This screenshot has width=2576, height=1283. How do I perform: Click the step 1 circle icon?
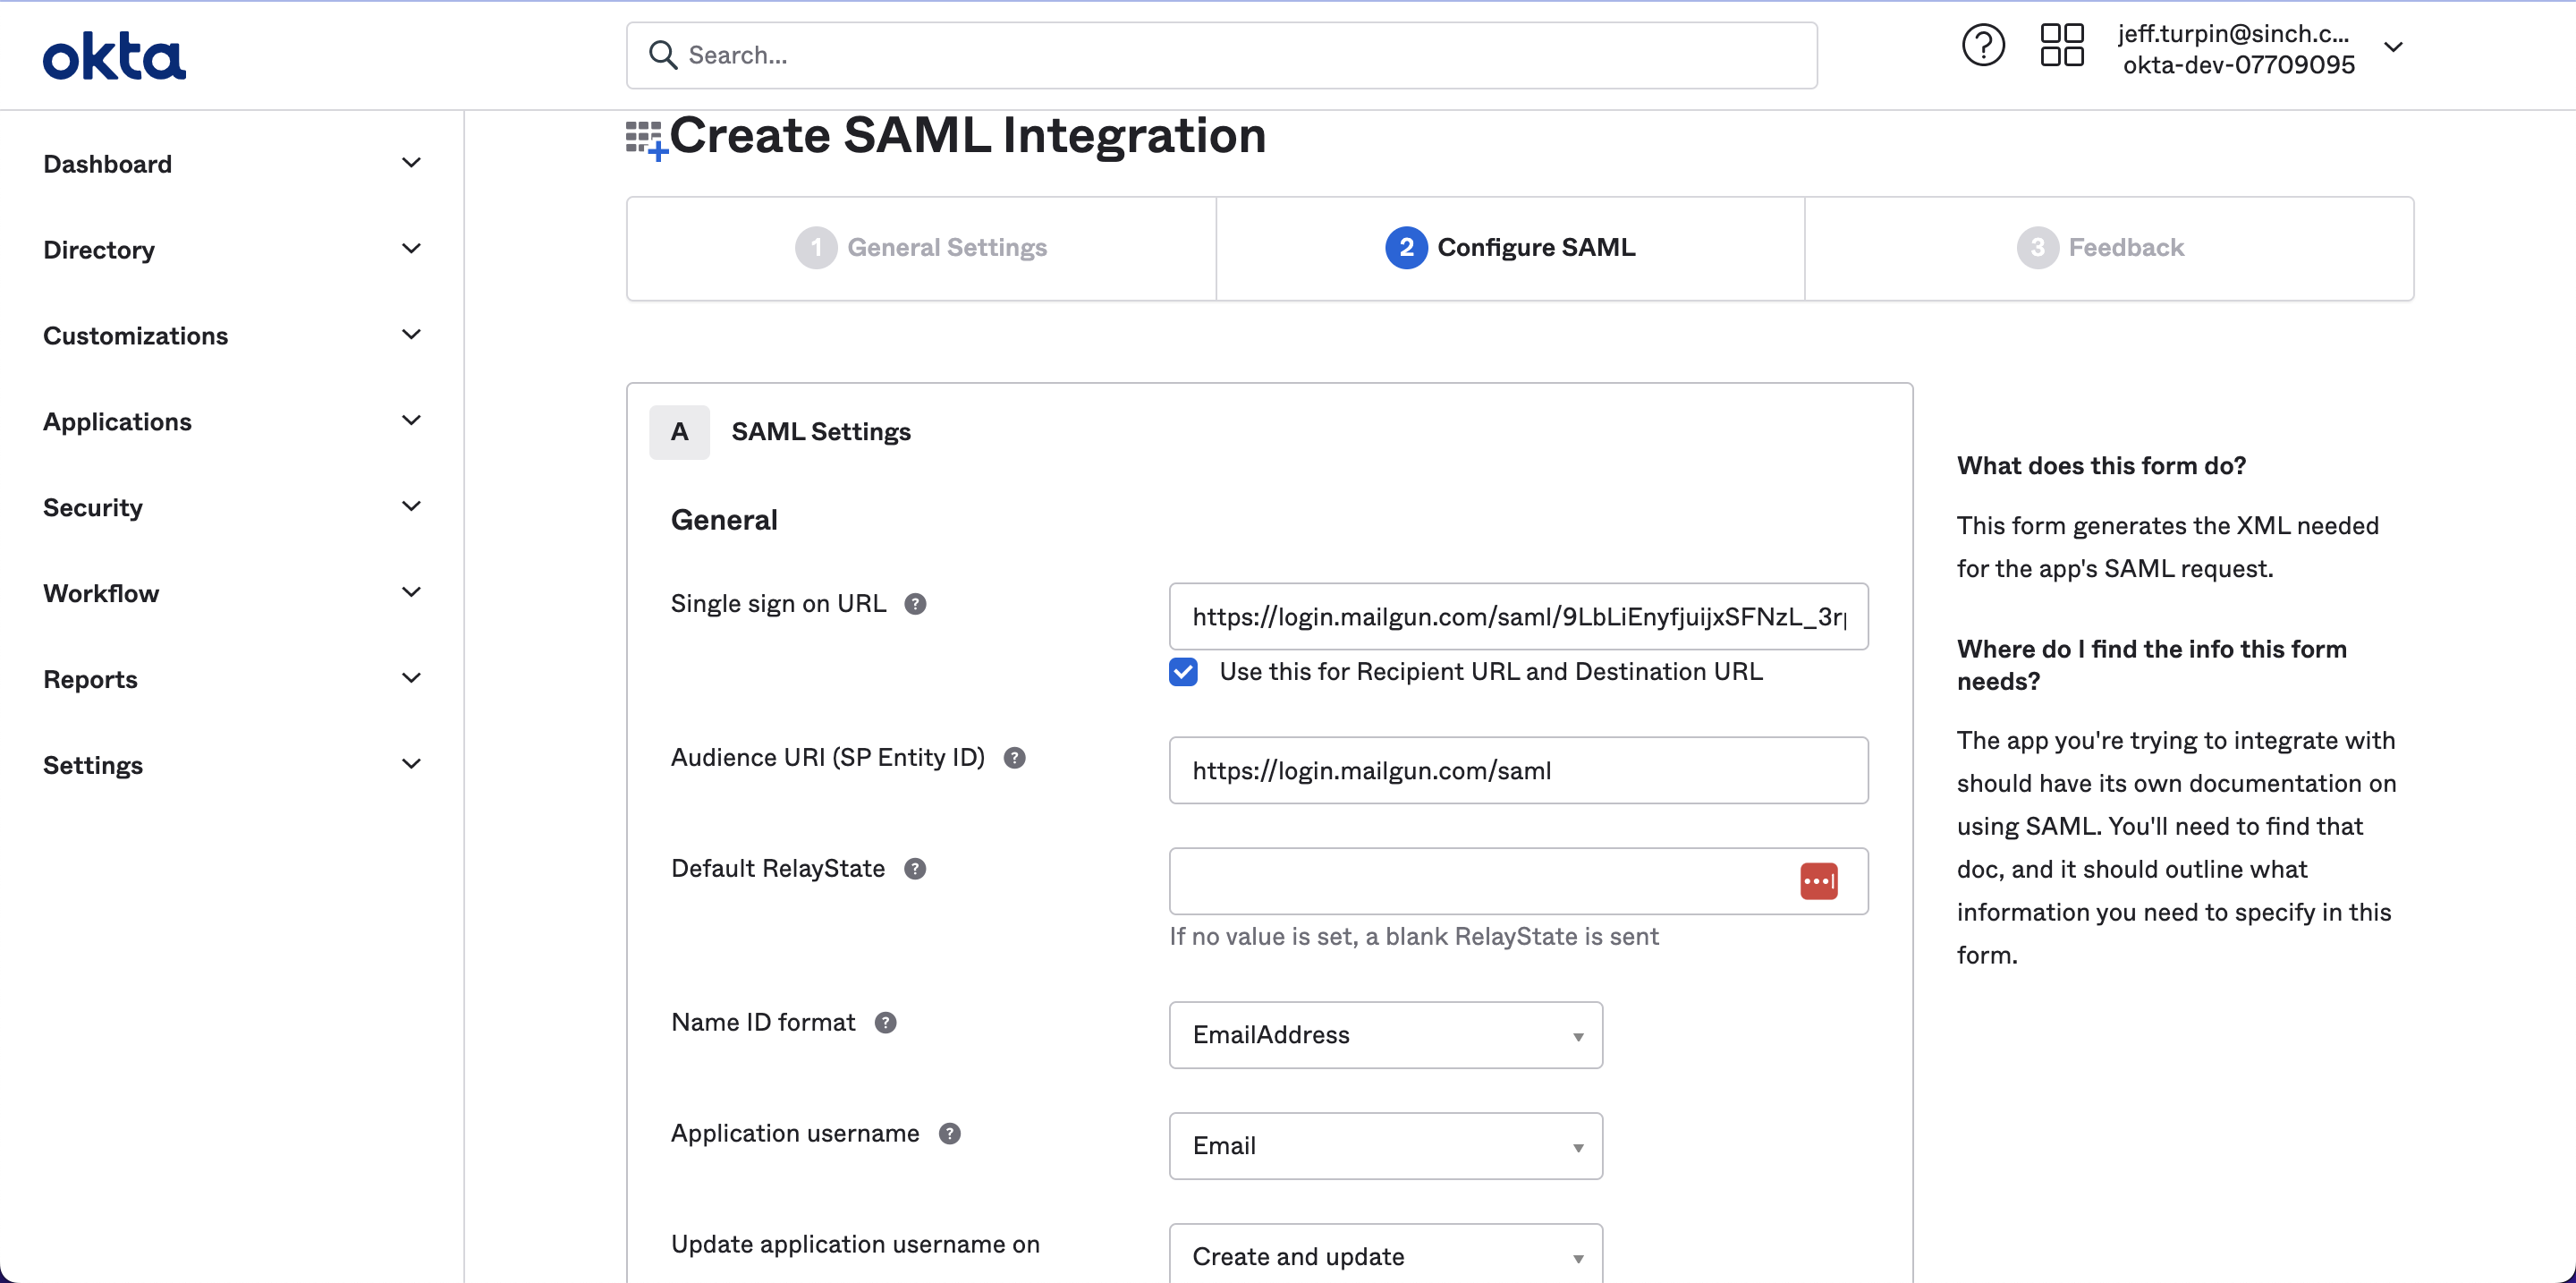(x=816, y=248)
